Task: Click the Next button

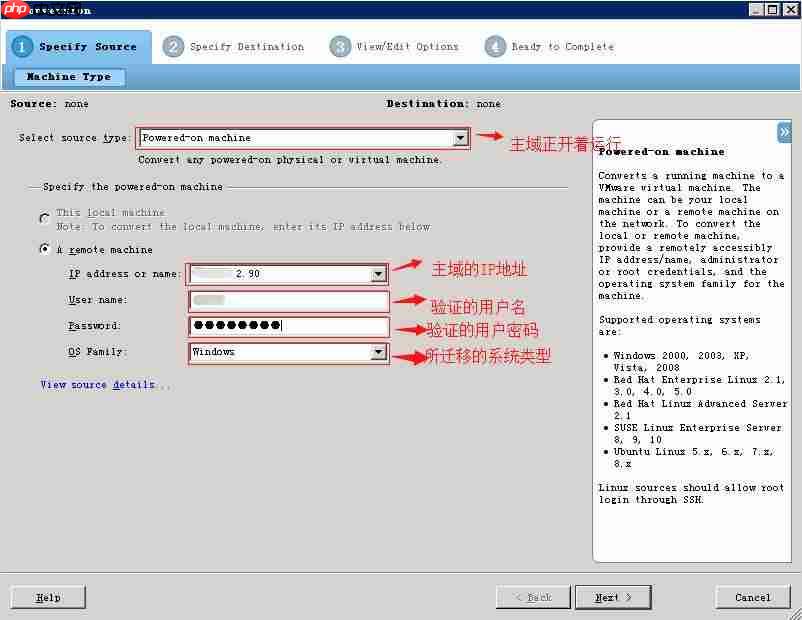Action: pyautogui.click(x=612, y=596)
